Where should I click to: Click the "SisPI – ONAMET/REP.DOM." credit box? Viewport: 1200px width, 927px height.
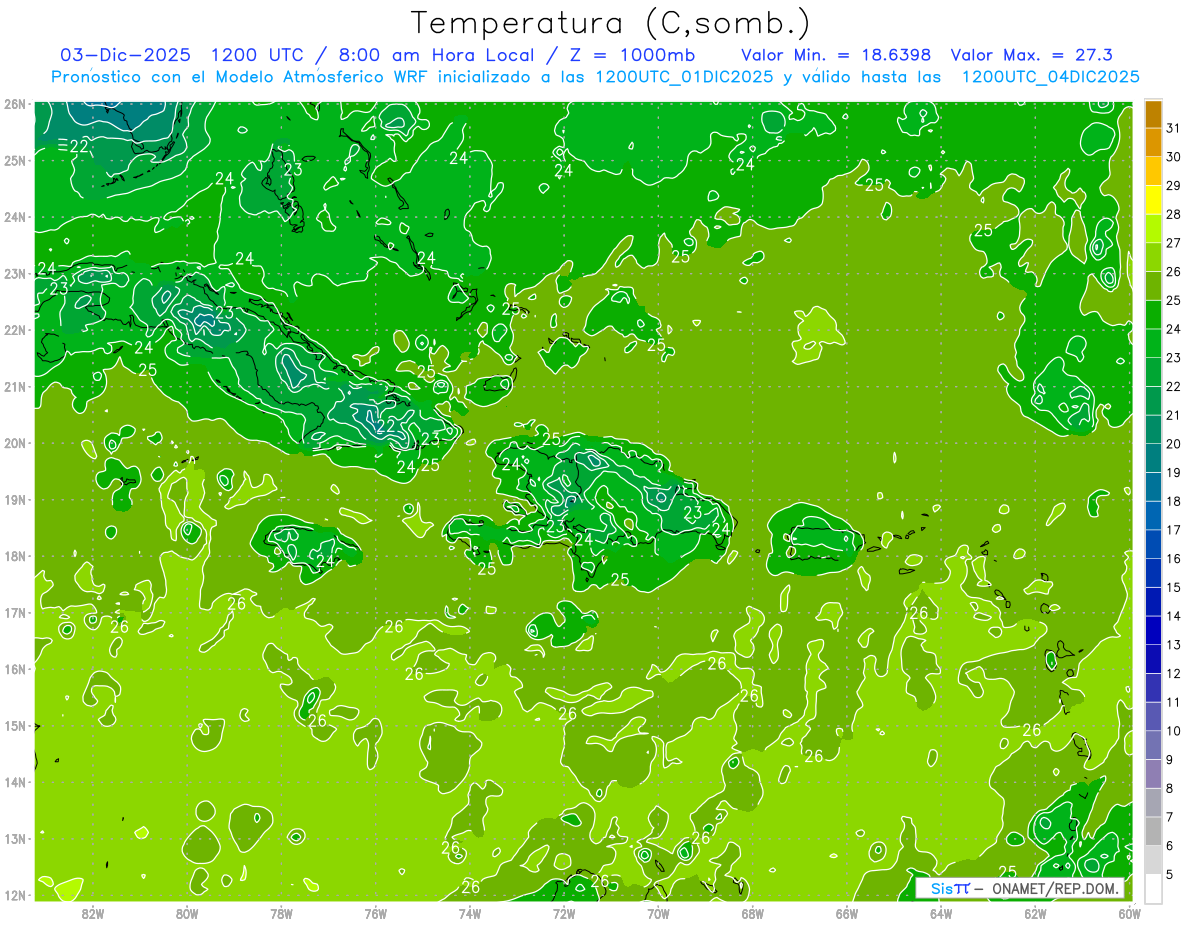[x=1019, y=888]
